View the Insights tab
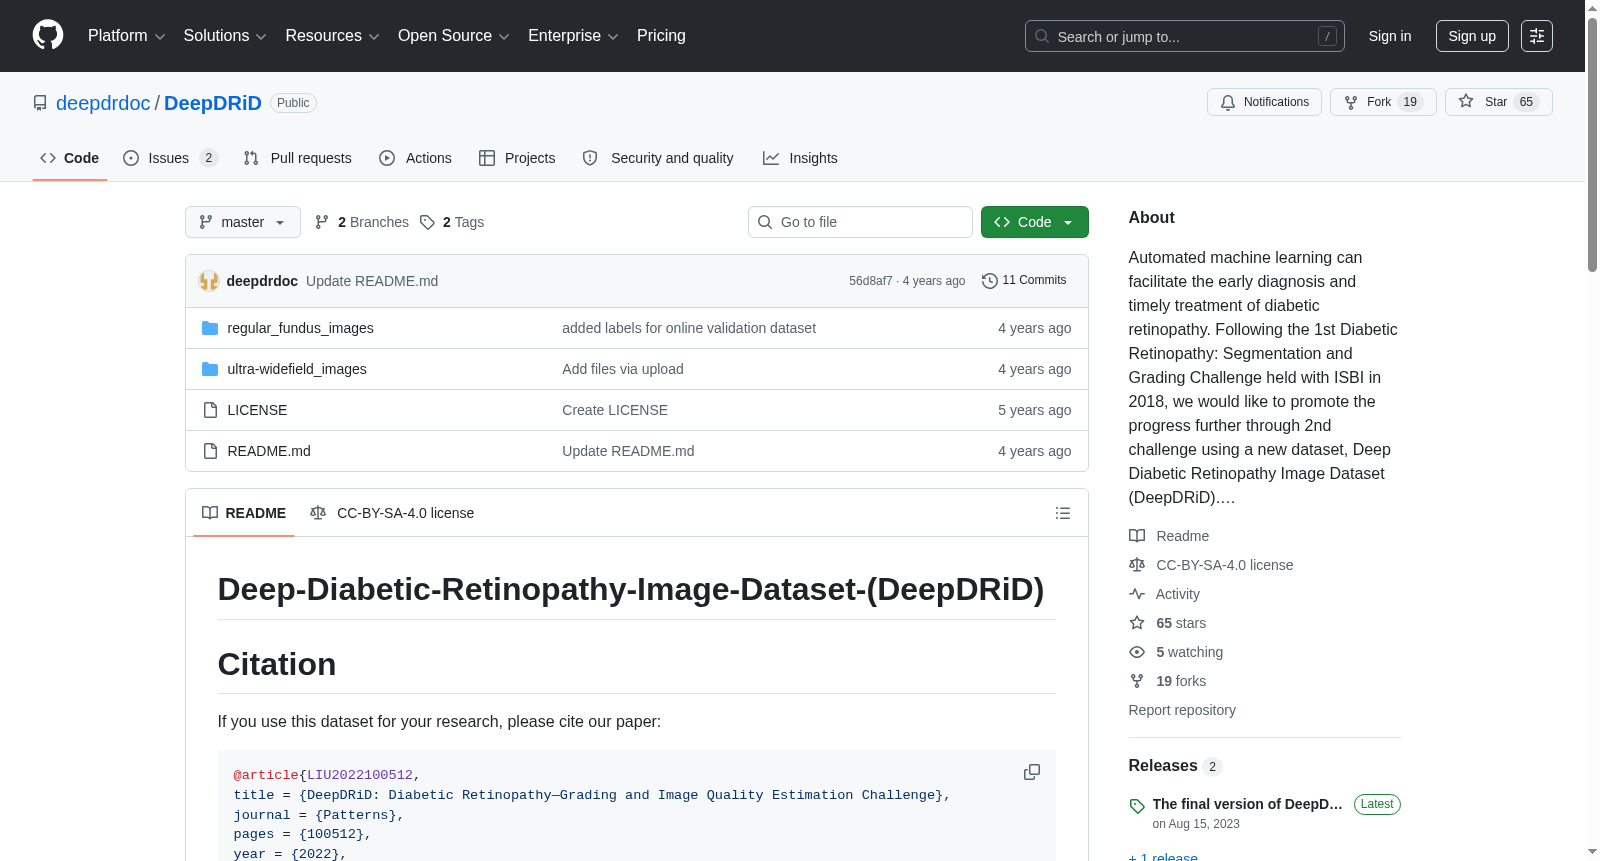The width and height of the screenshot is (1600, 861). click(800, 158)
